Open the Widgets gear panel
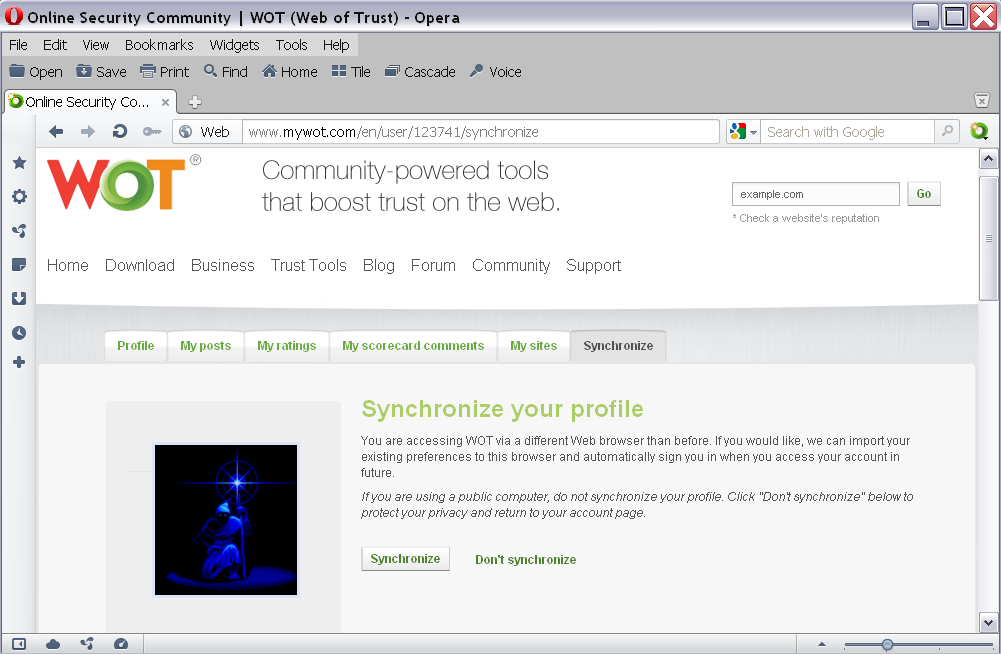1001x655 pixels. coord(19,196)
